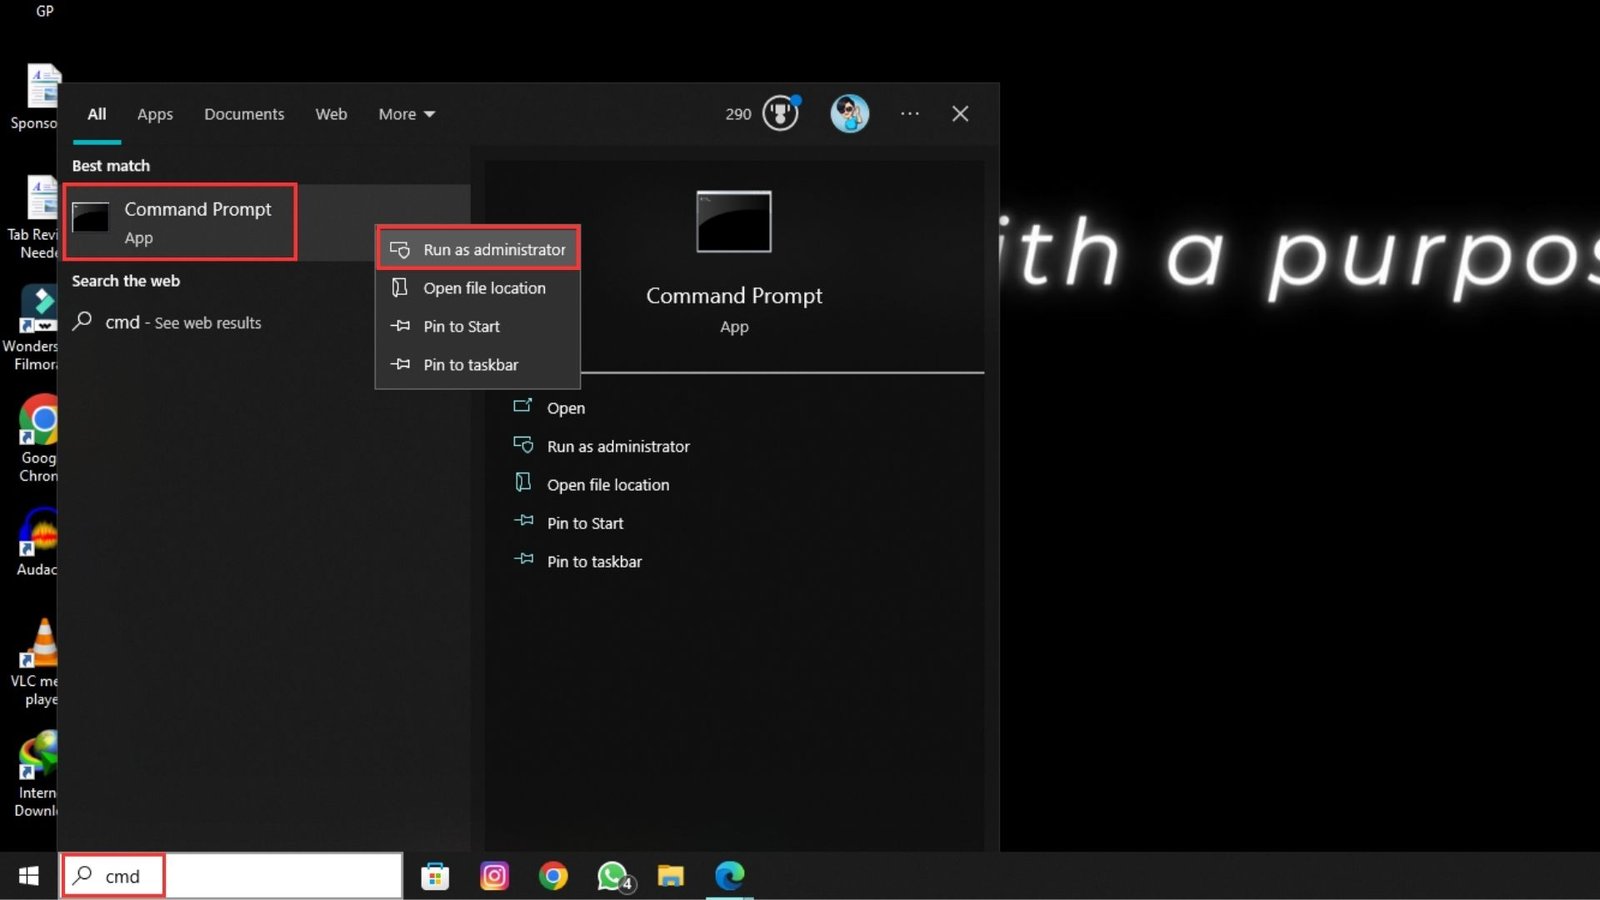Image resolution: width=1600 pixels, height=900 pixels.
Task: Expand the More dropdown
Action: [x=406, y=114]
